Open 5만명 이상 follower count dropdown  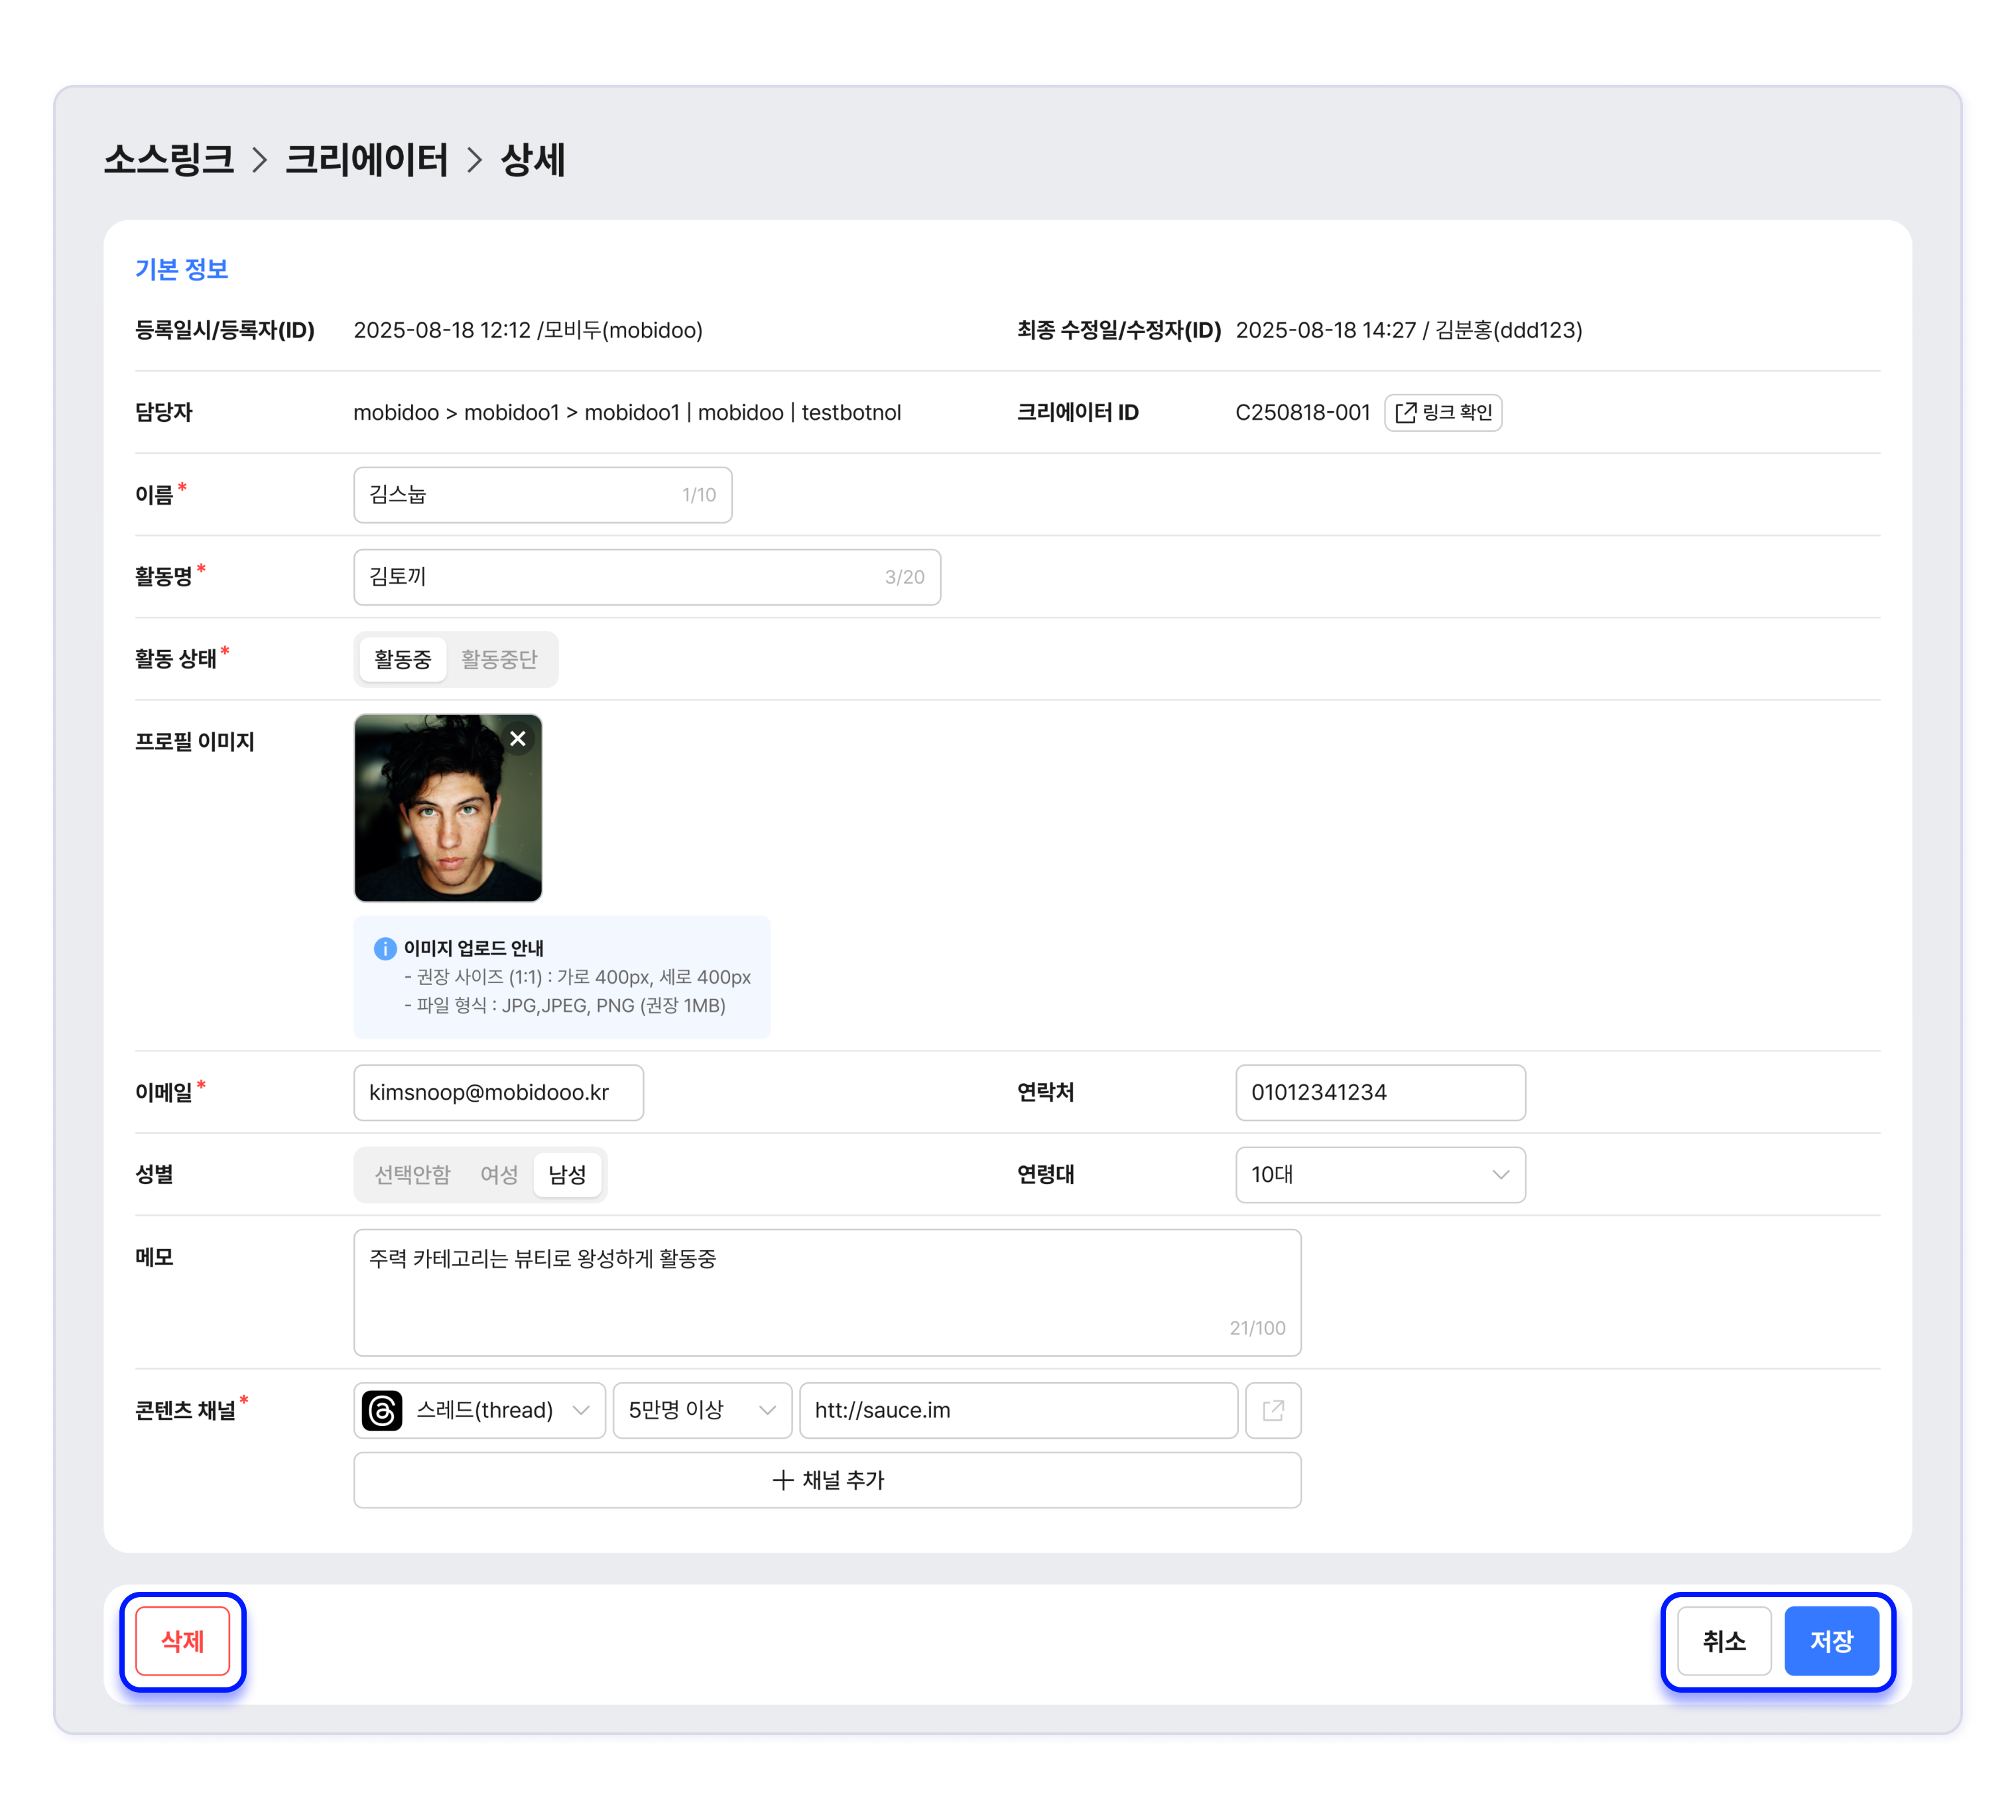click(x=702, y=1411)
